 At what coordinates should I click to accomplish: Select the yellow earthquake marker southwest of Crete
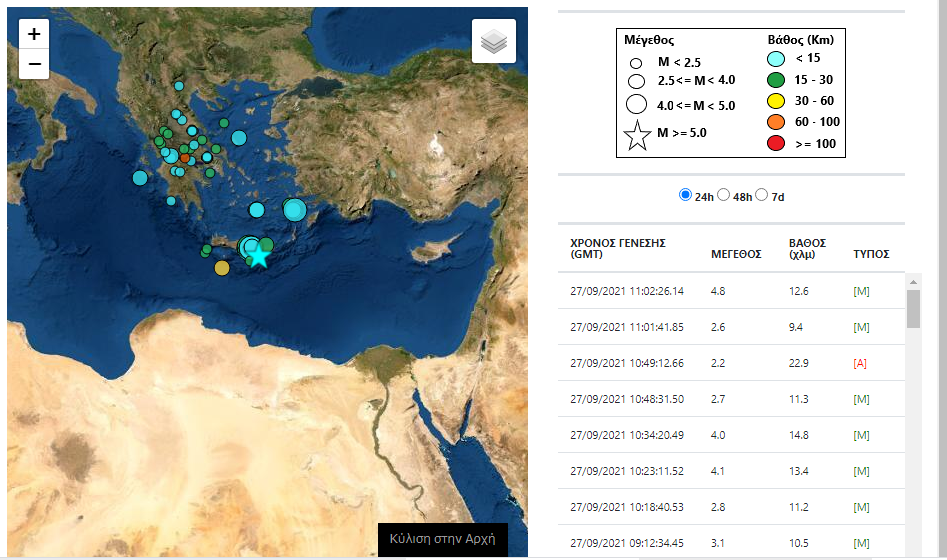pos(222,267)
